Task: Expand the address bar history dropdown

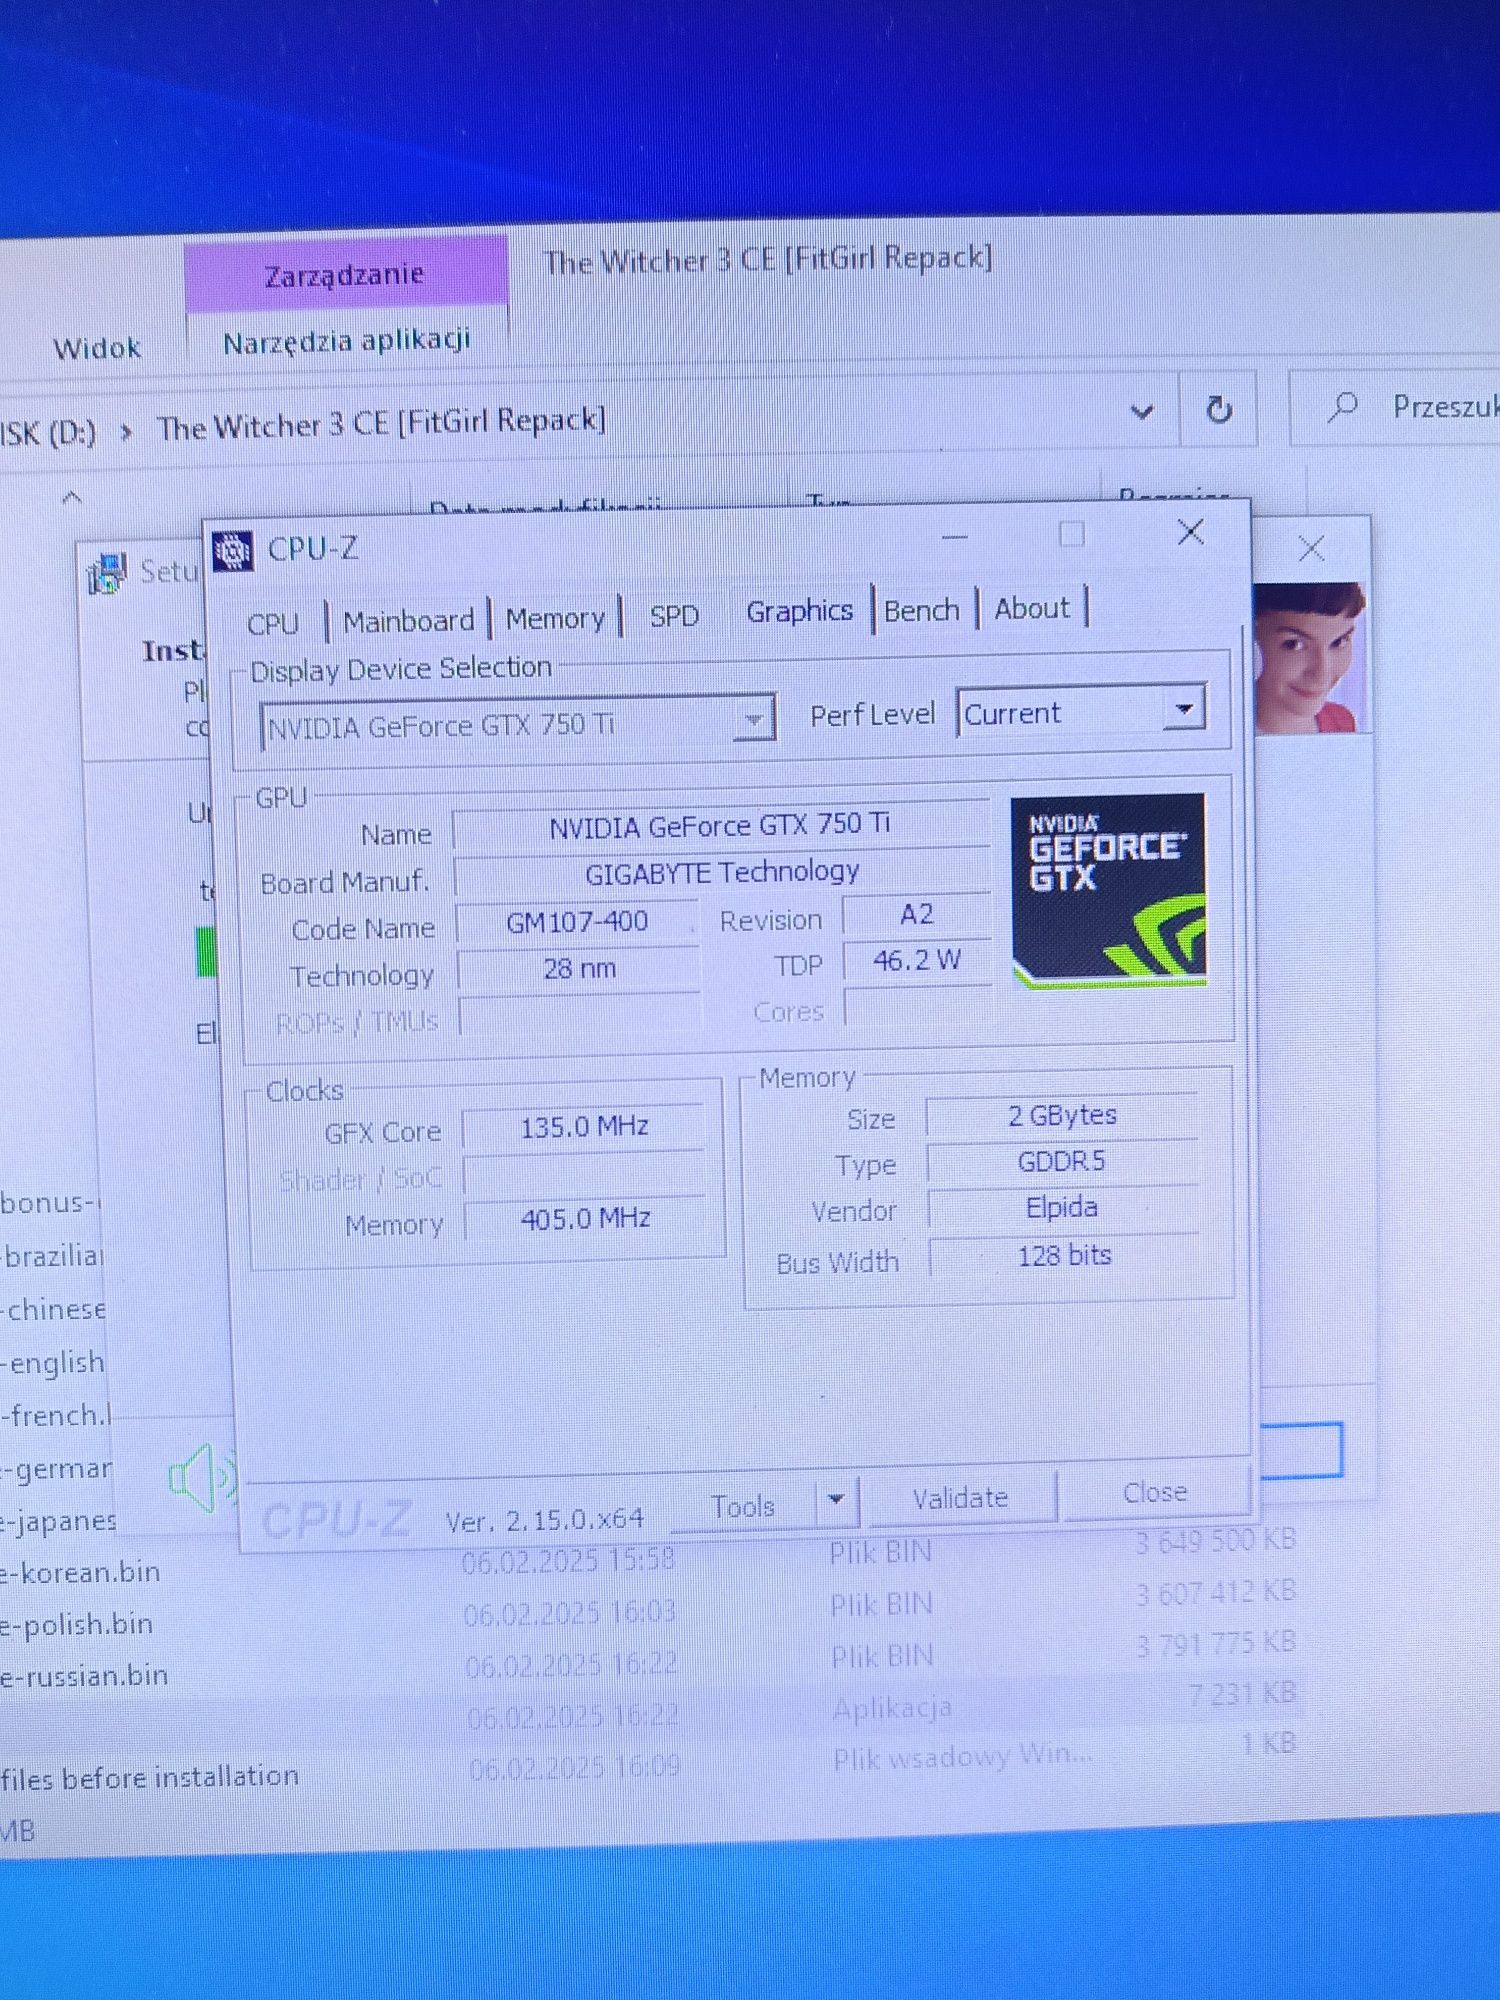Action: click(x=1141, y=411)
